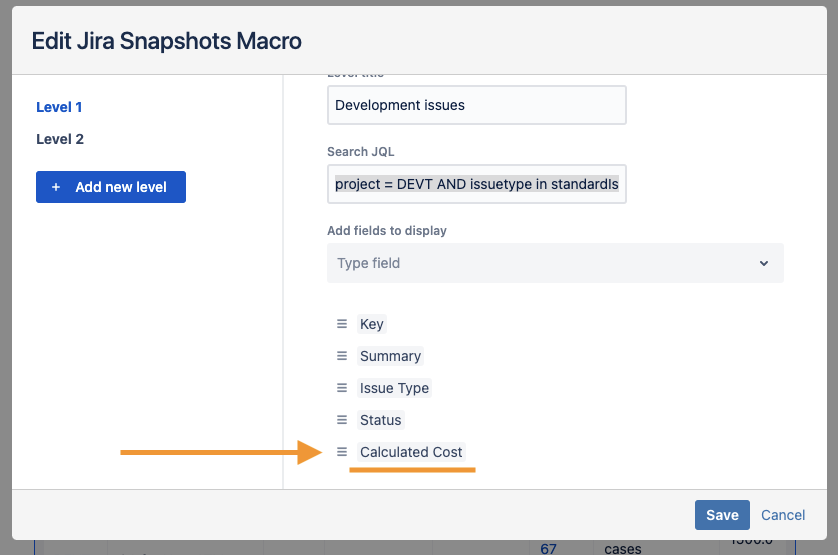Select the Key field tag
The height and width of the screenshot is (555, 838).
[x=371, y=324]
